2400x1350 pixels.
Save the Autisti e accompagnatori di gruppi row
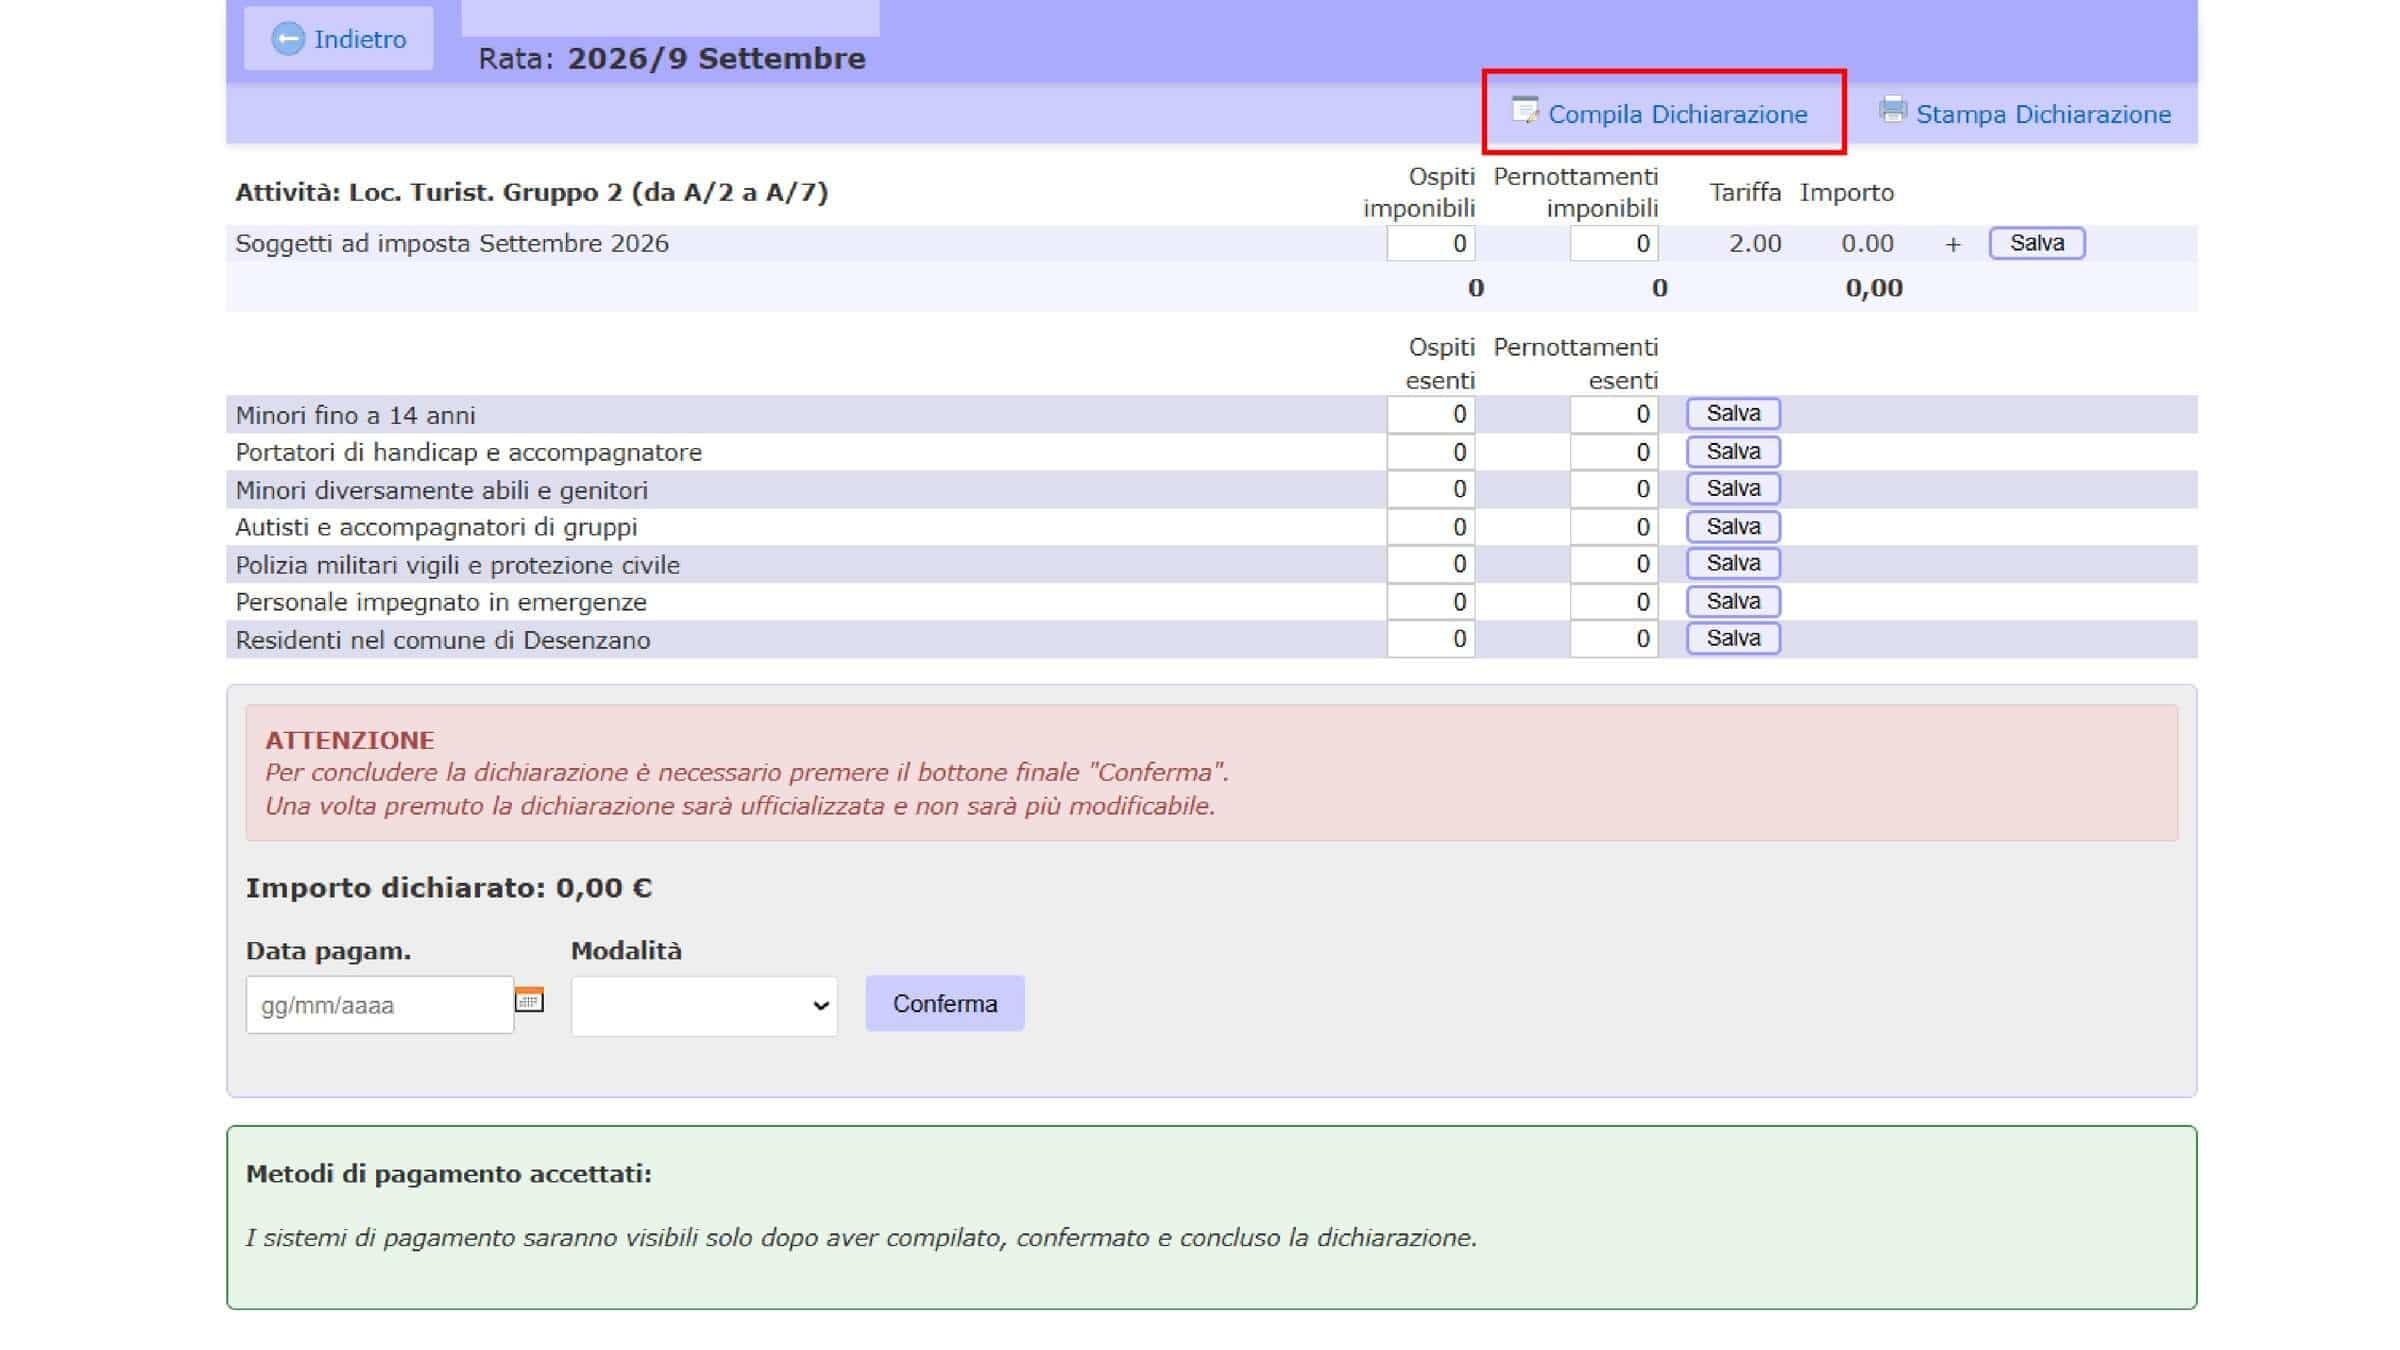click(1733, 526)
